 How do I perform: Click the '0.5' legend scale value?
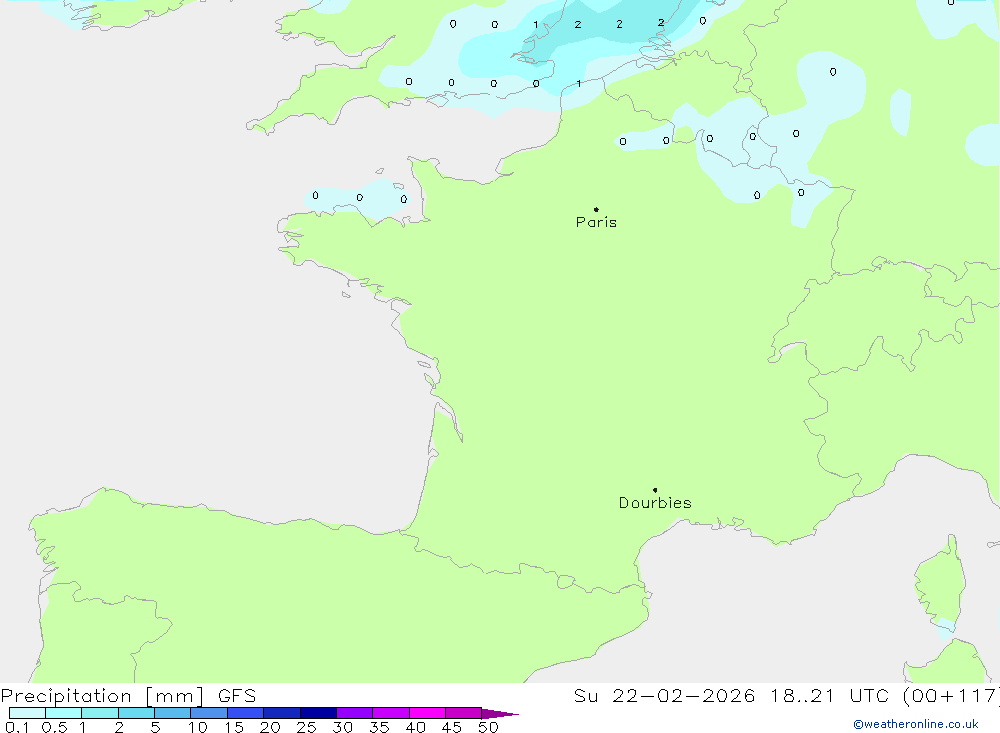[54, 727]
